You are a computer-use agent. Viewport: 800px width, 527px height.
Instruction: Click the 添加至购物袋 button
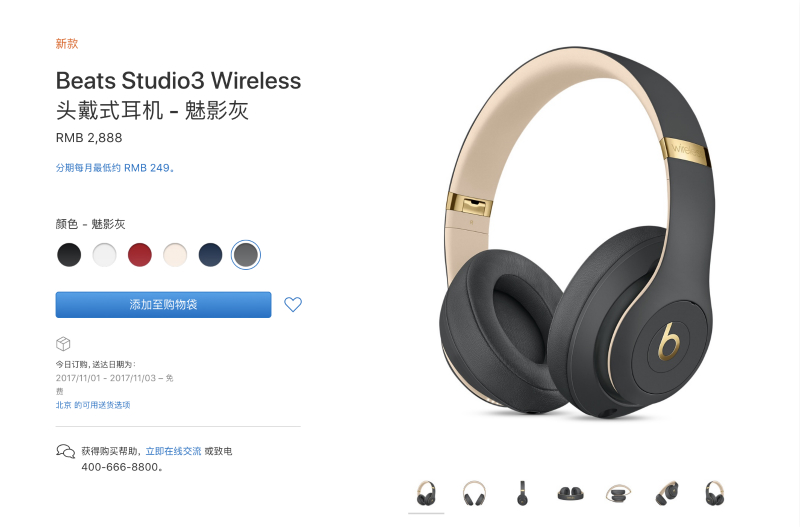(163, 305)
